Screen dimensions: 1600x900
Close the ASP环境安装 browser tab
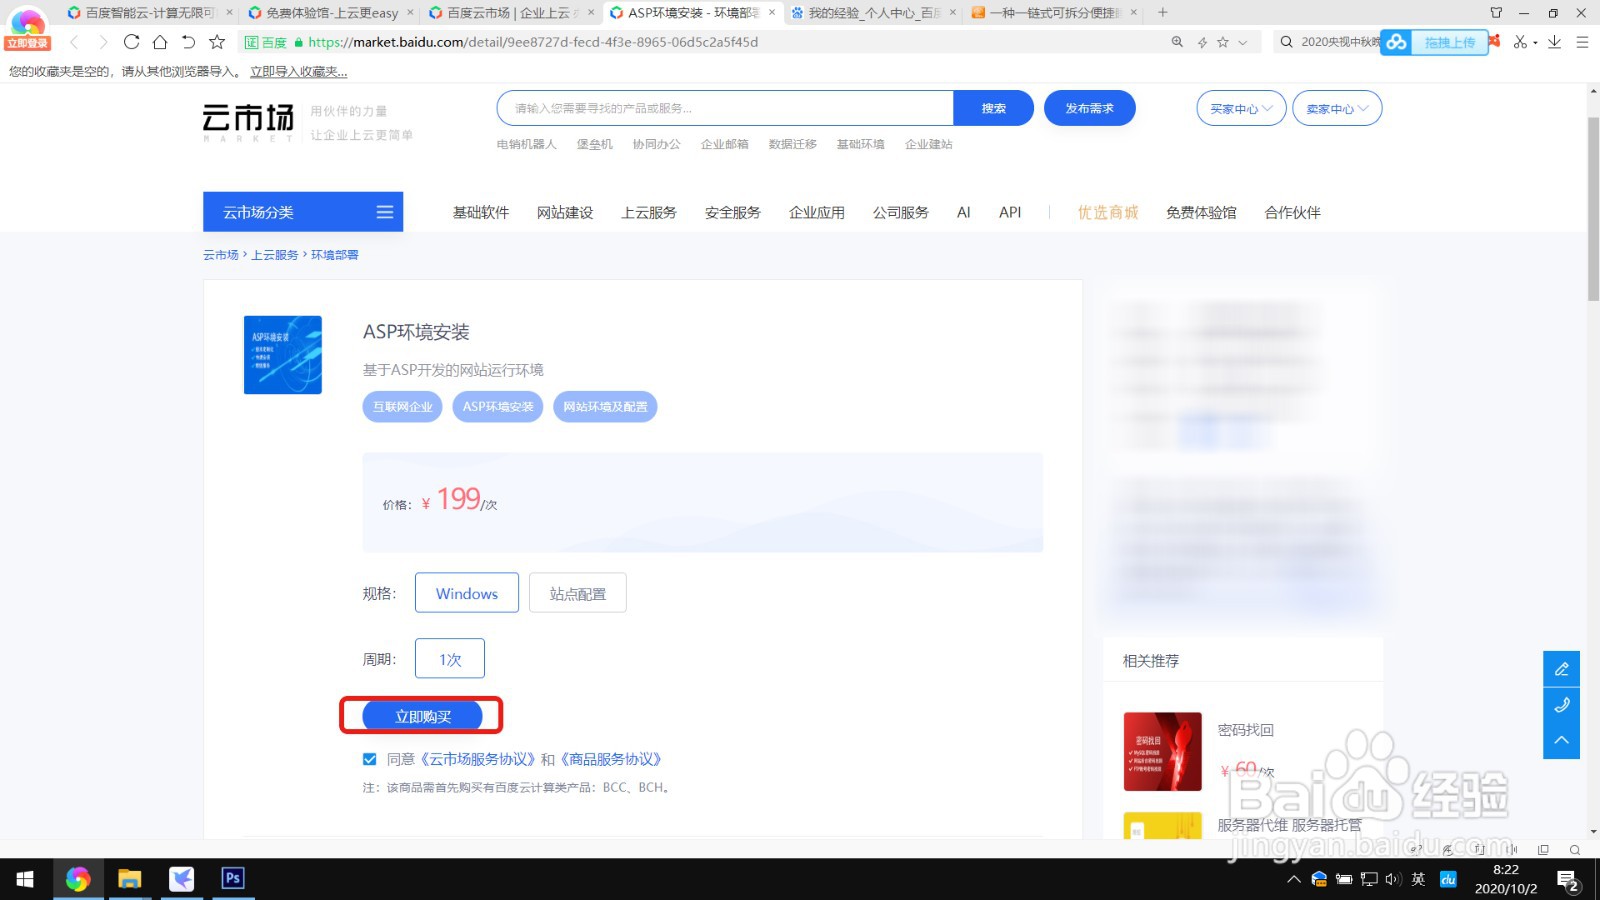[772, 13]
